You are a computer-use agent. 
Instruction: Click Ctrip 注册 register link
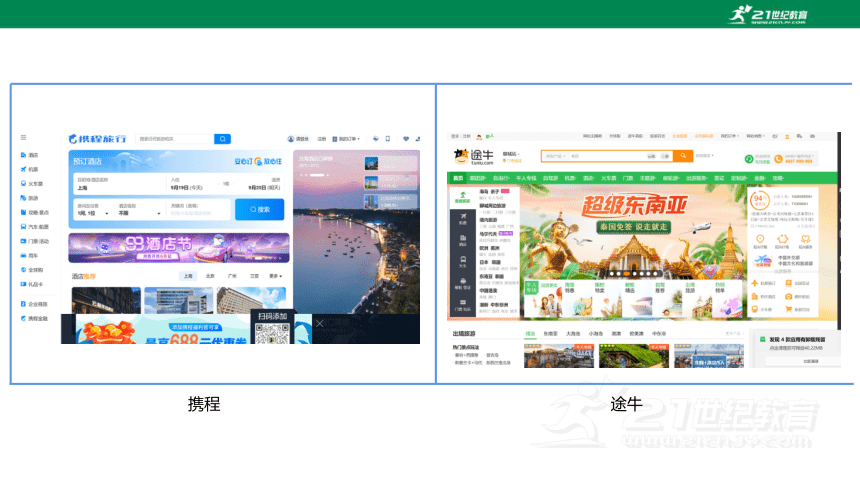click(x=321, y=139)
